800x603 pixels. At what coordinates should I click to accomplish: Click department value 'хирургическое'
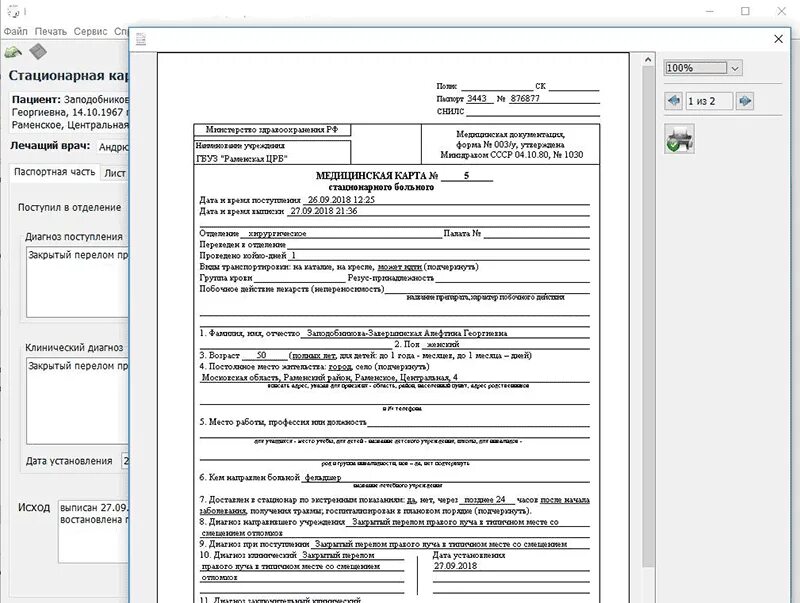click(277, 234)
